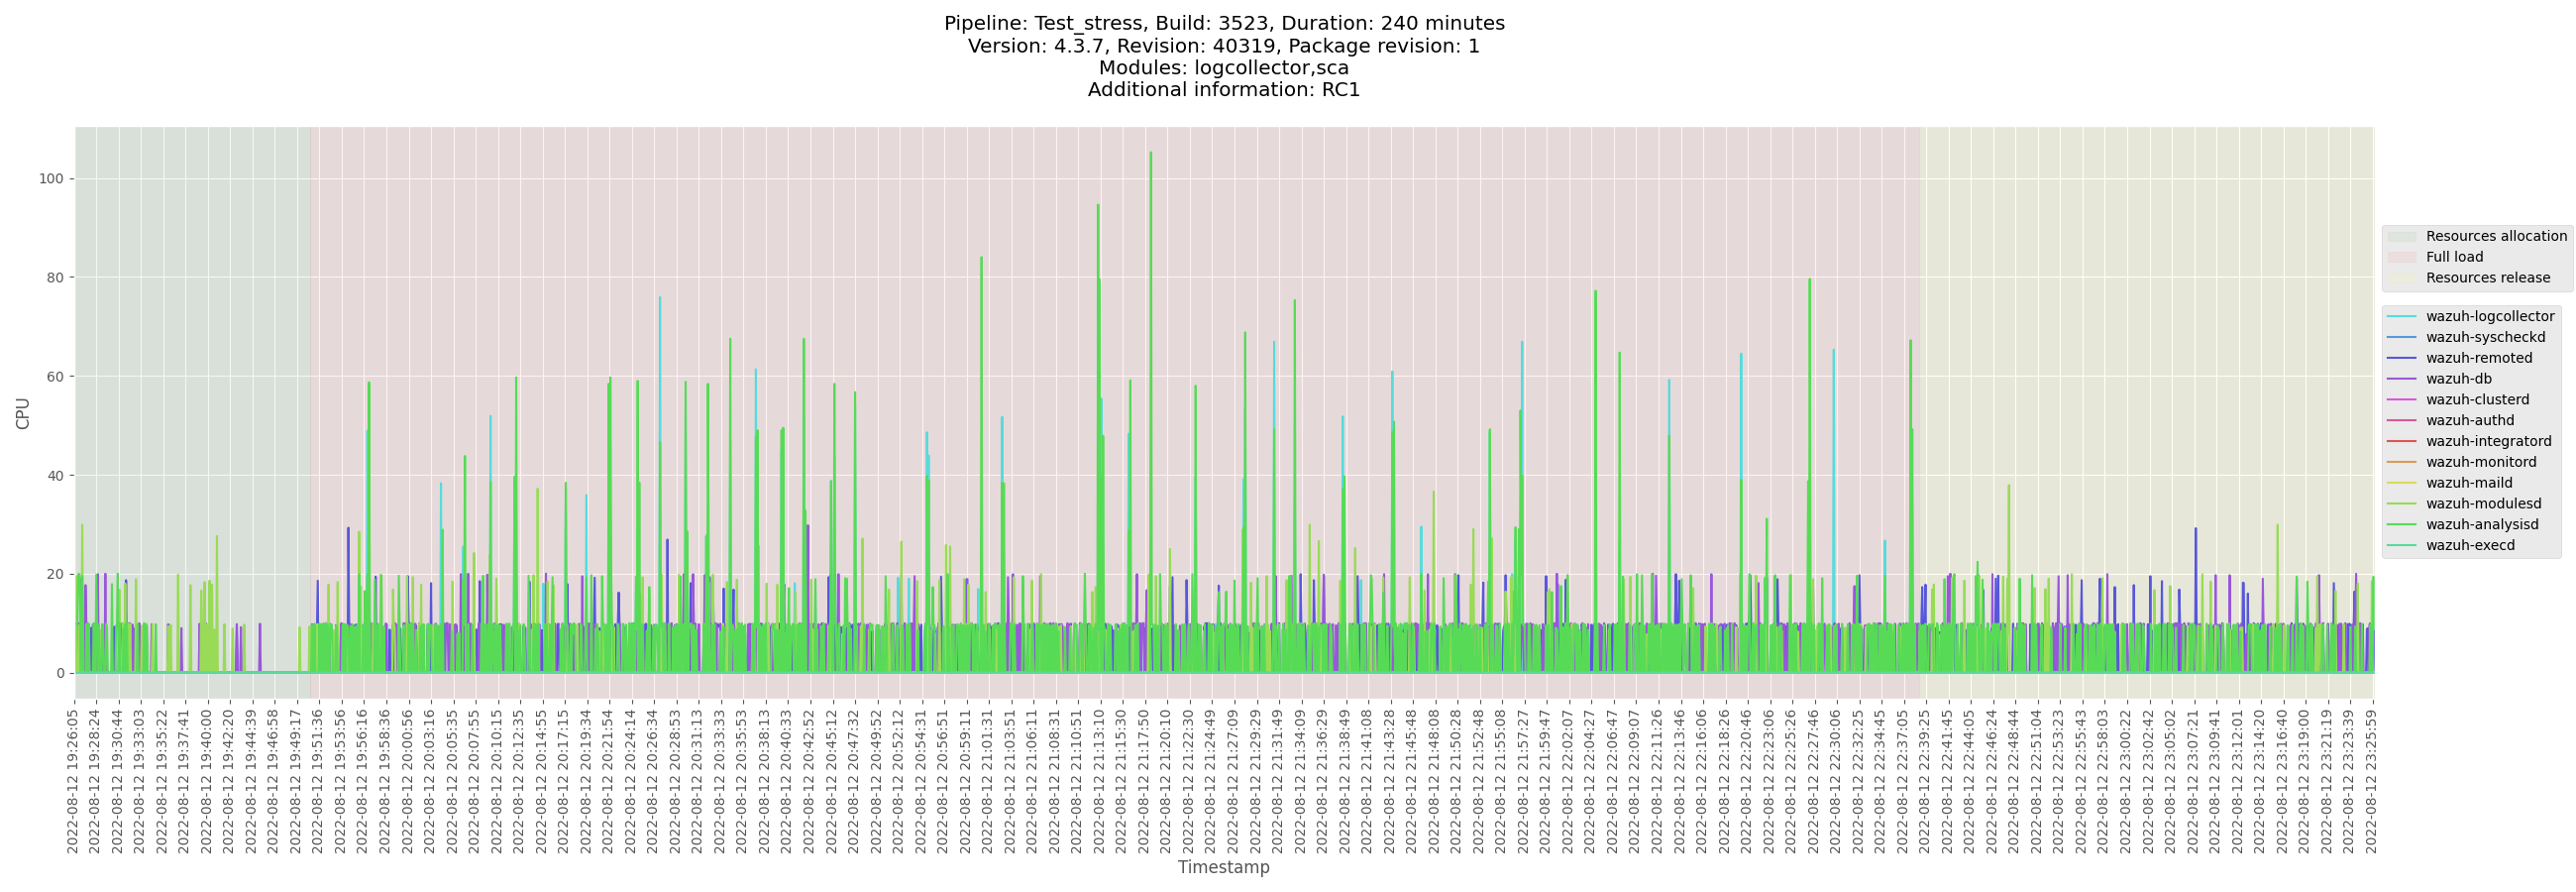This screenshot has height=892, width=2576.
Task: Click the Full load legend swatch
Action: 2401,257
